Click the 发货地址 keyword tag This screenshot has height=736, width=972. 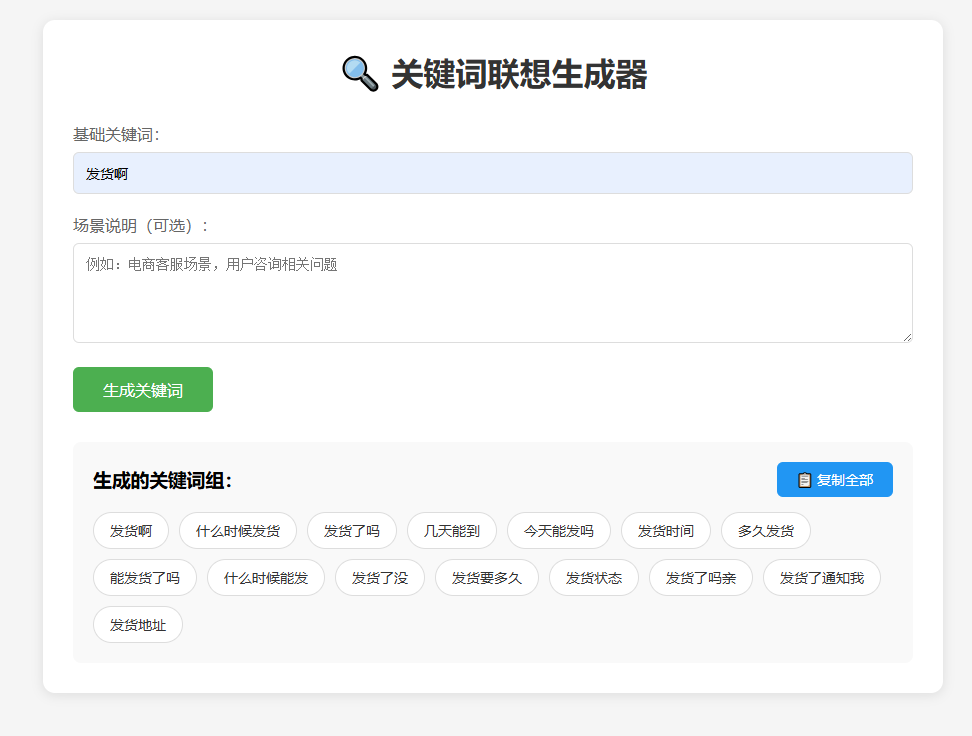[x=138, y=625]
